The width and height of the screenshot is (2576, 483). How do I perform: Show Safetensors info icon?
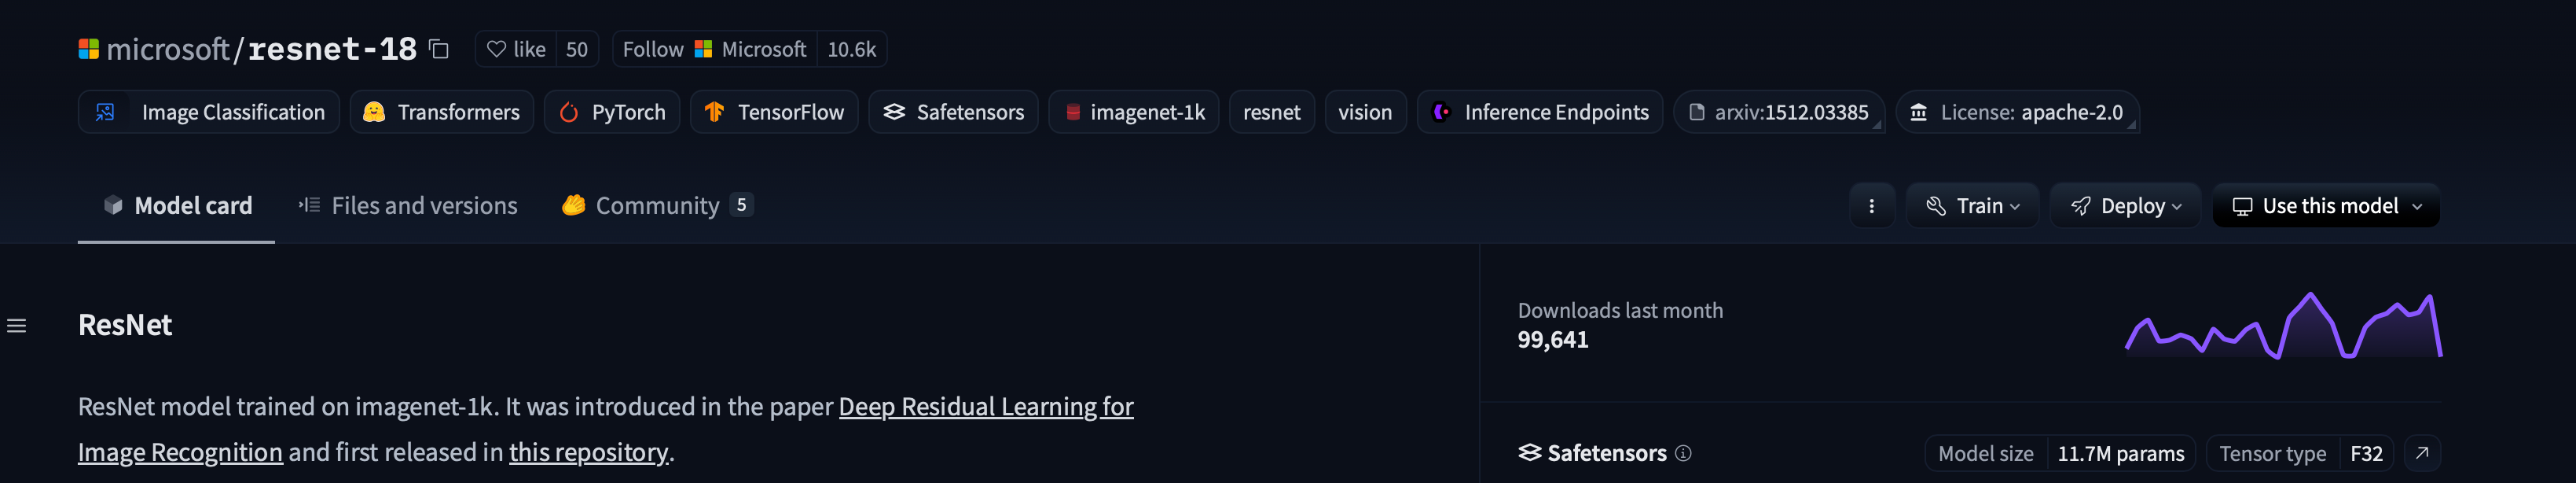coord(1683,453)
